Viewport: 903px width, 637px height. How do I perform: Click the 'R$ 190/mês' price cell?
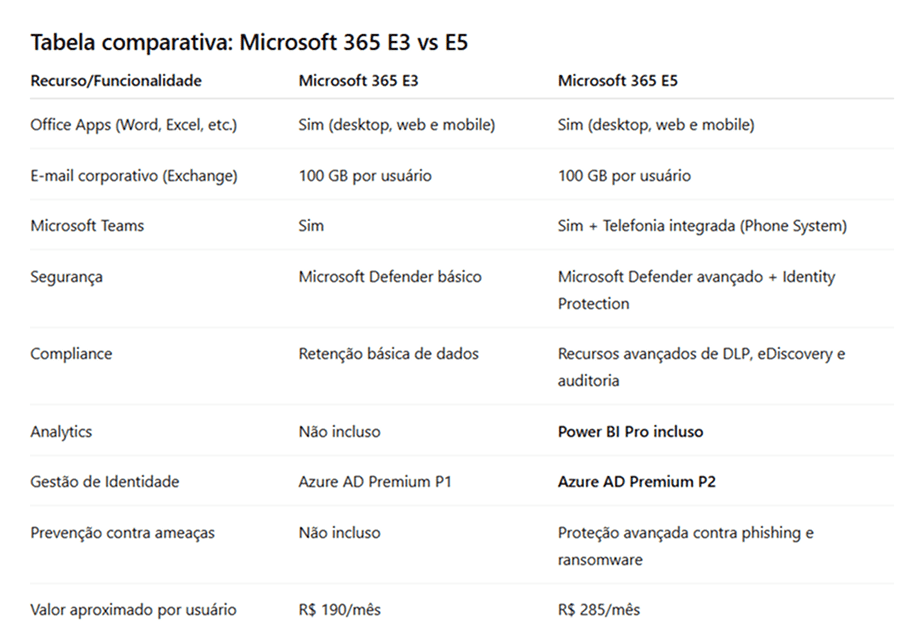pos(339,609)
